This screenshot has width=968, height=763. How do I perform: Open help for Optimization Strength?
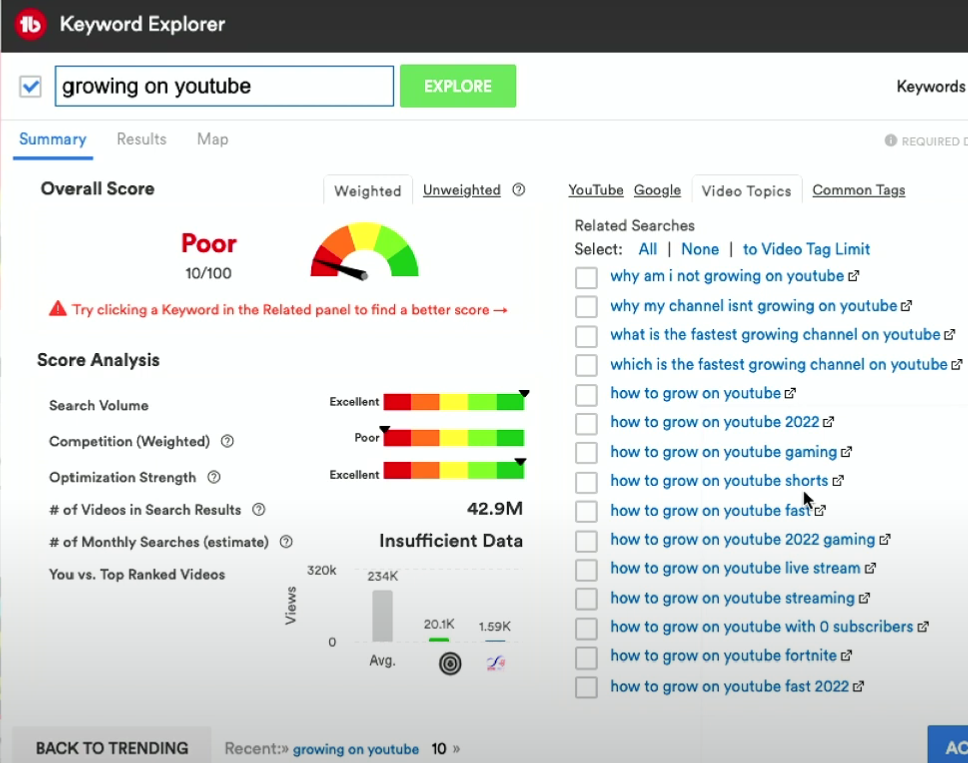click(x=214, y=477)
